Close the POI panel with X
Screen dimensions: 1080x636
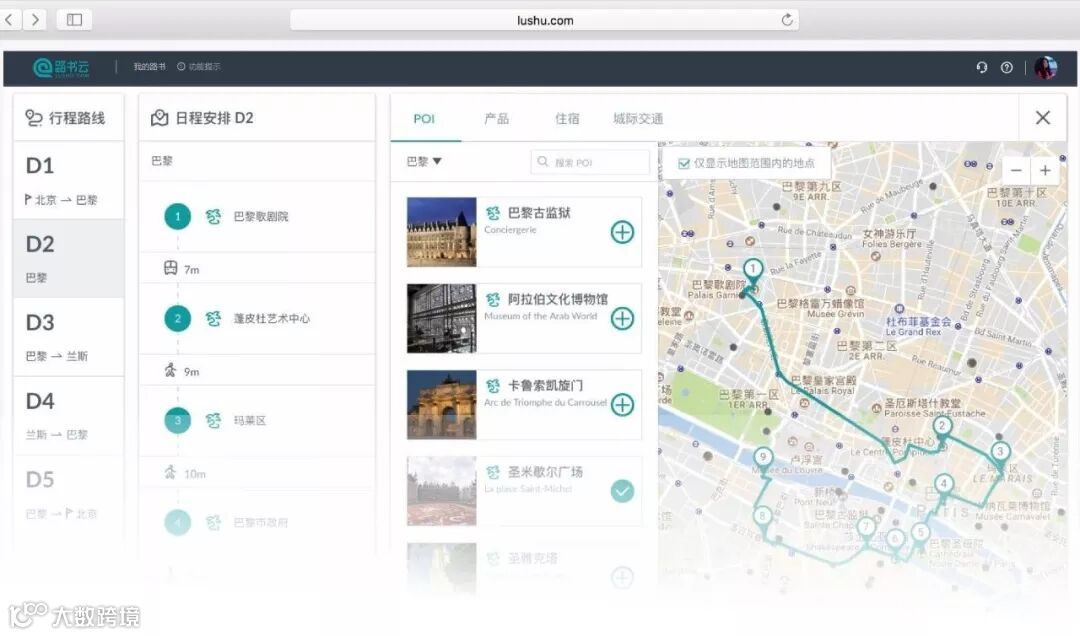[1043, 118]
